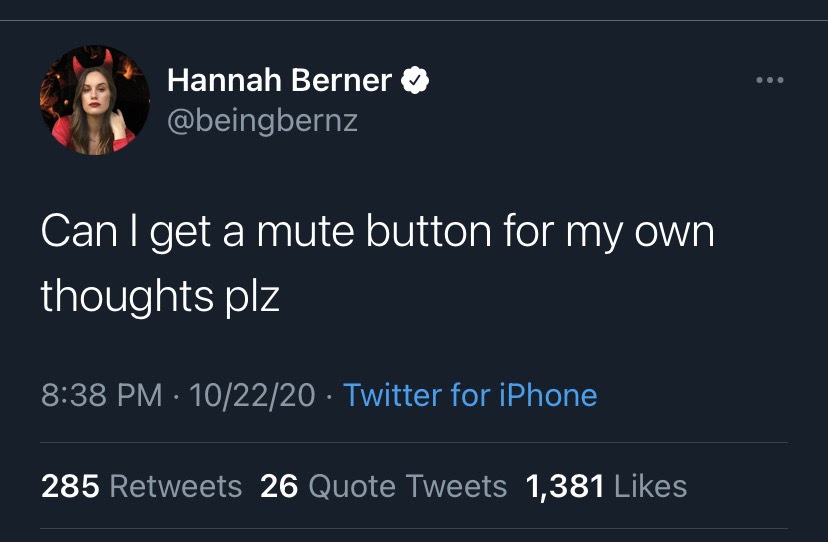Click the 8:38 PM timestamp
This screenshot has height=542, width=828.
101,395
